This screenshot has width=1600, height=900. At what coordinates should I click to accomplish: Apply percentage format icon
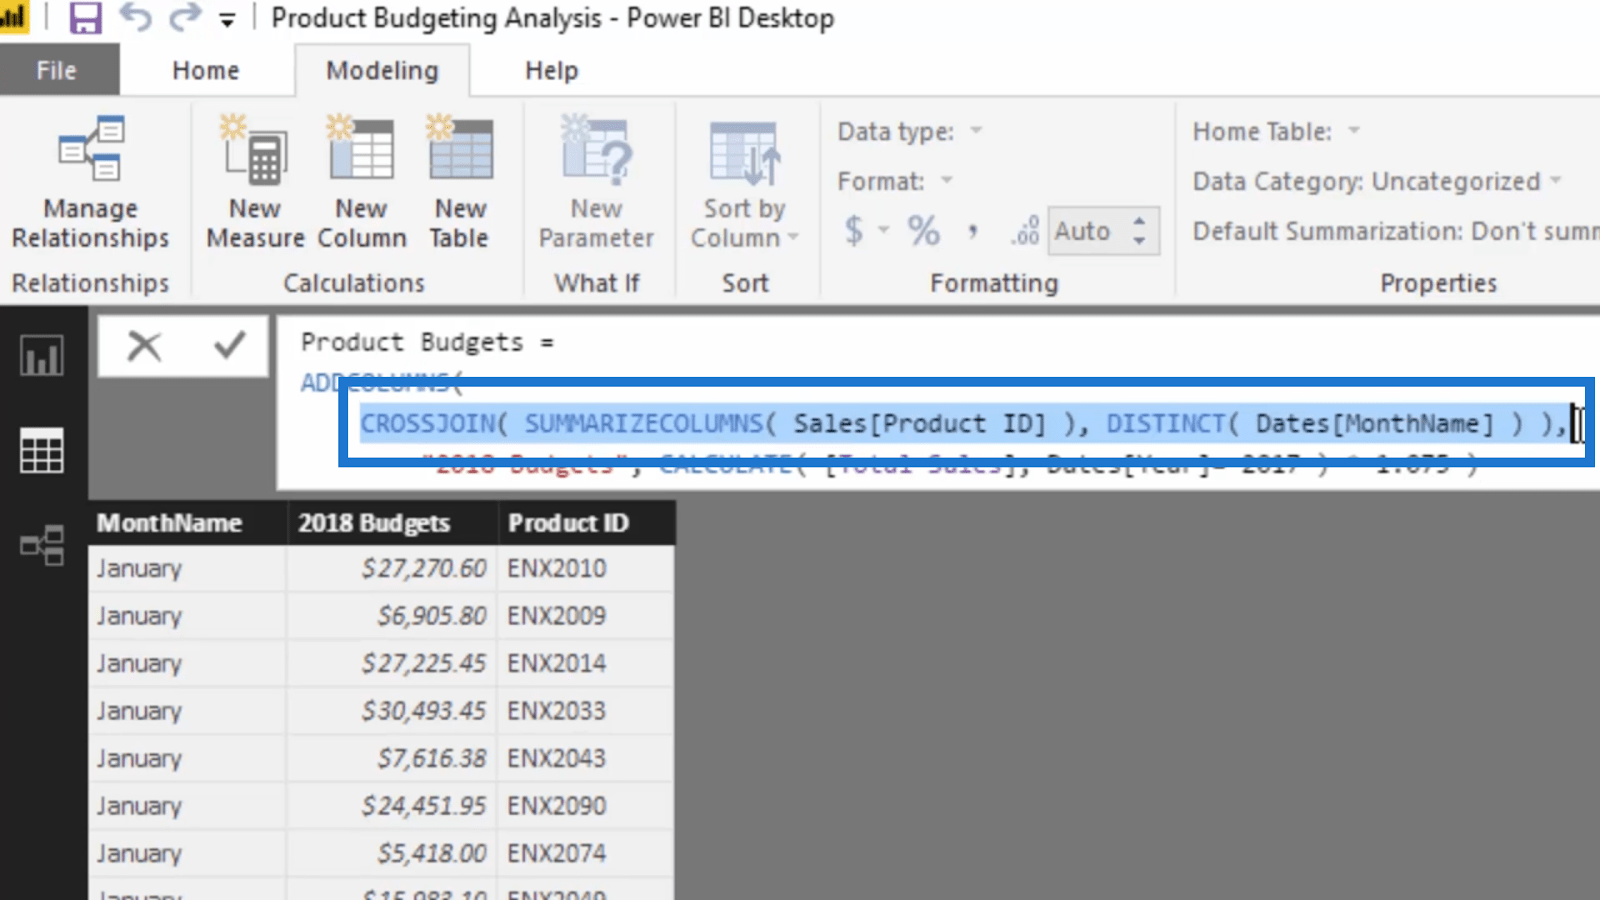[x=924, y=231]
